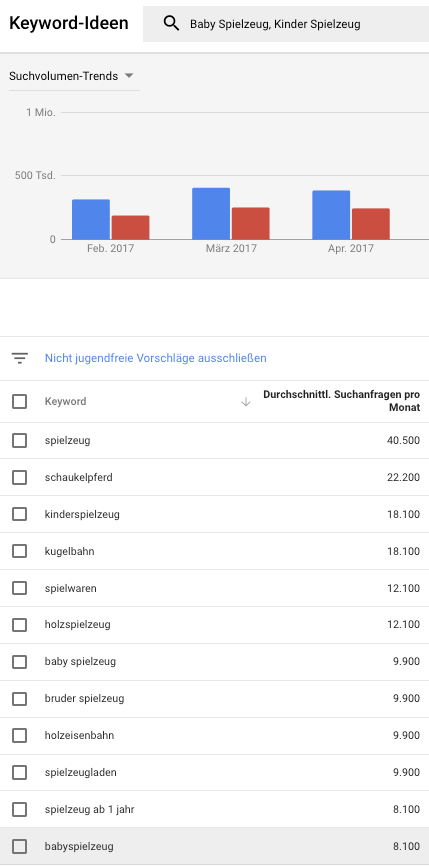Click the Suchvolumen-Trends dropdown arrow
Screen dimensions: 429x866
129,76
